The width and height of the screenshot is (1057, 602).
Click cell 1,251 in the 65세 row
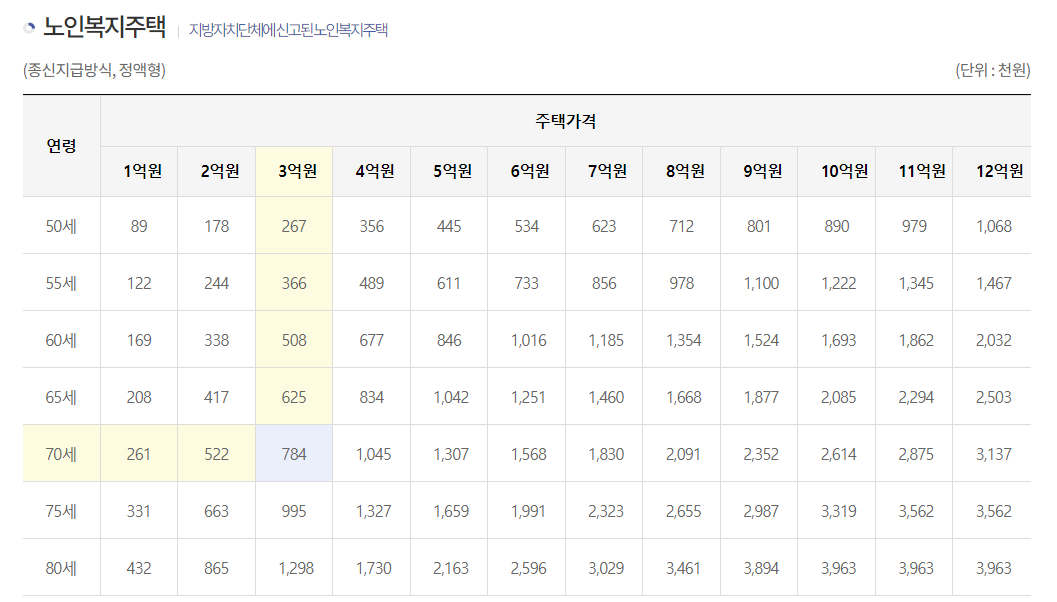(x=526, y=397)
